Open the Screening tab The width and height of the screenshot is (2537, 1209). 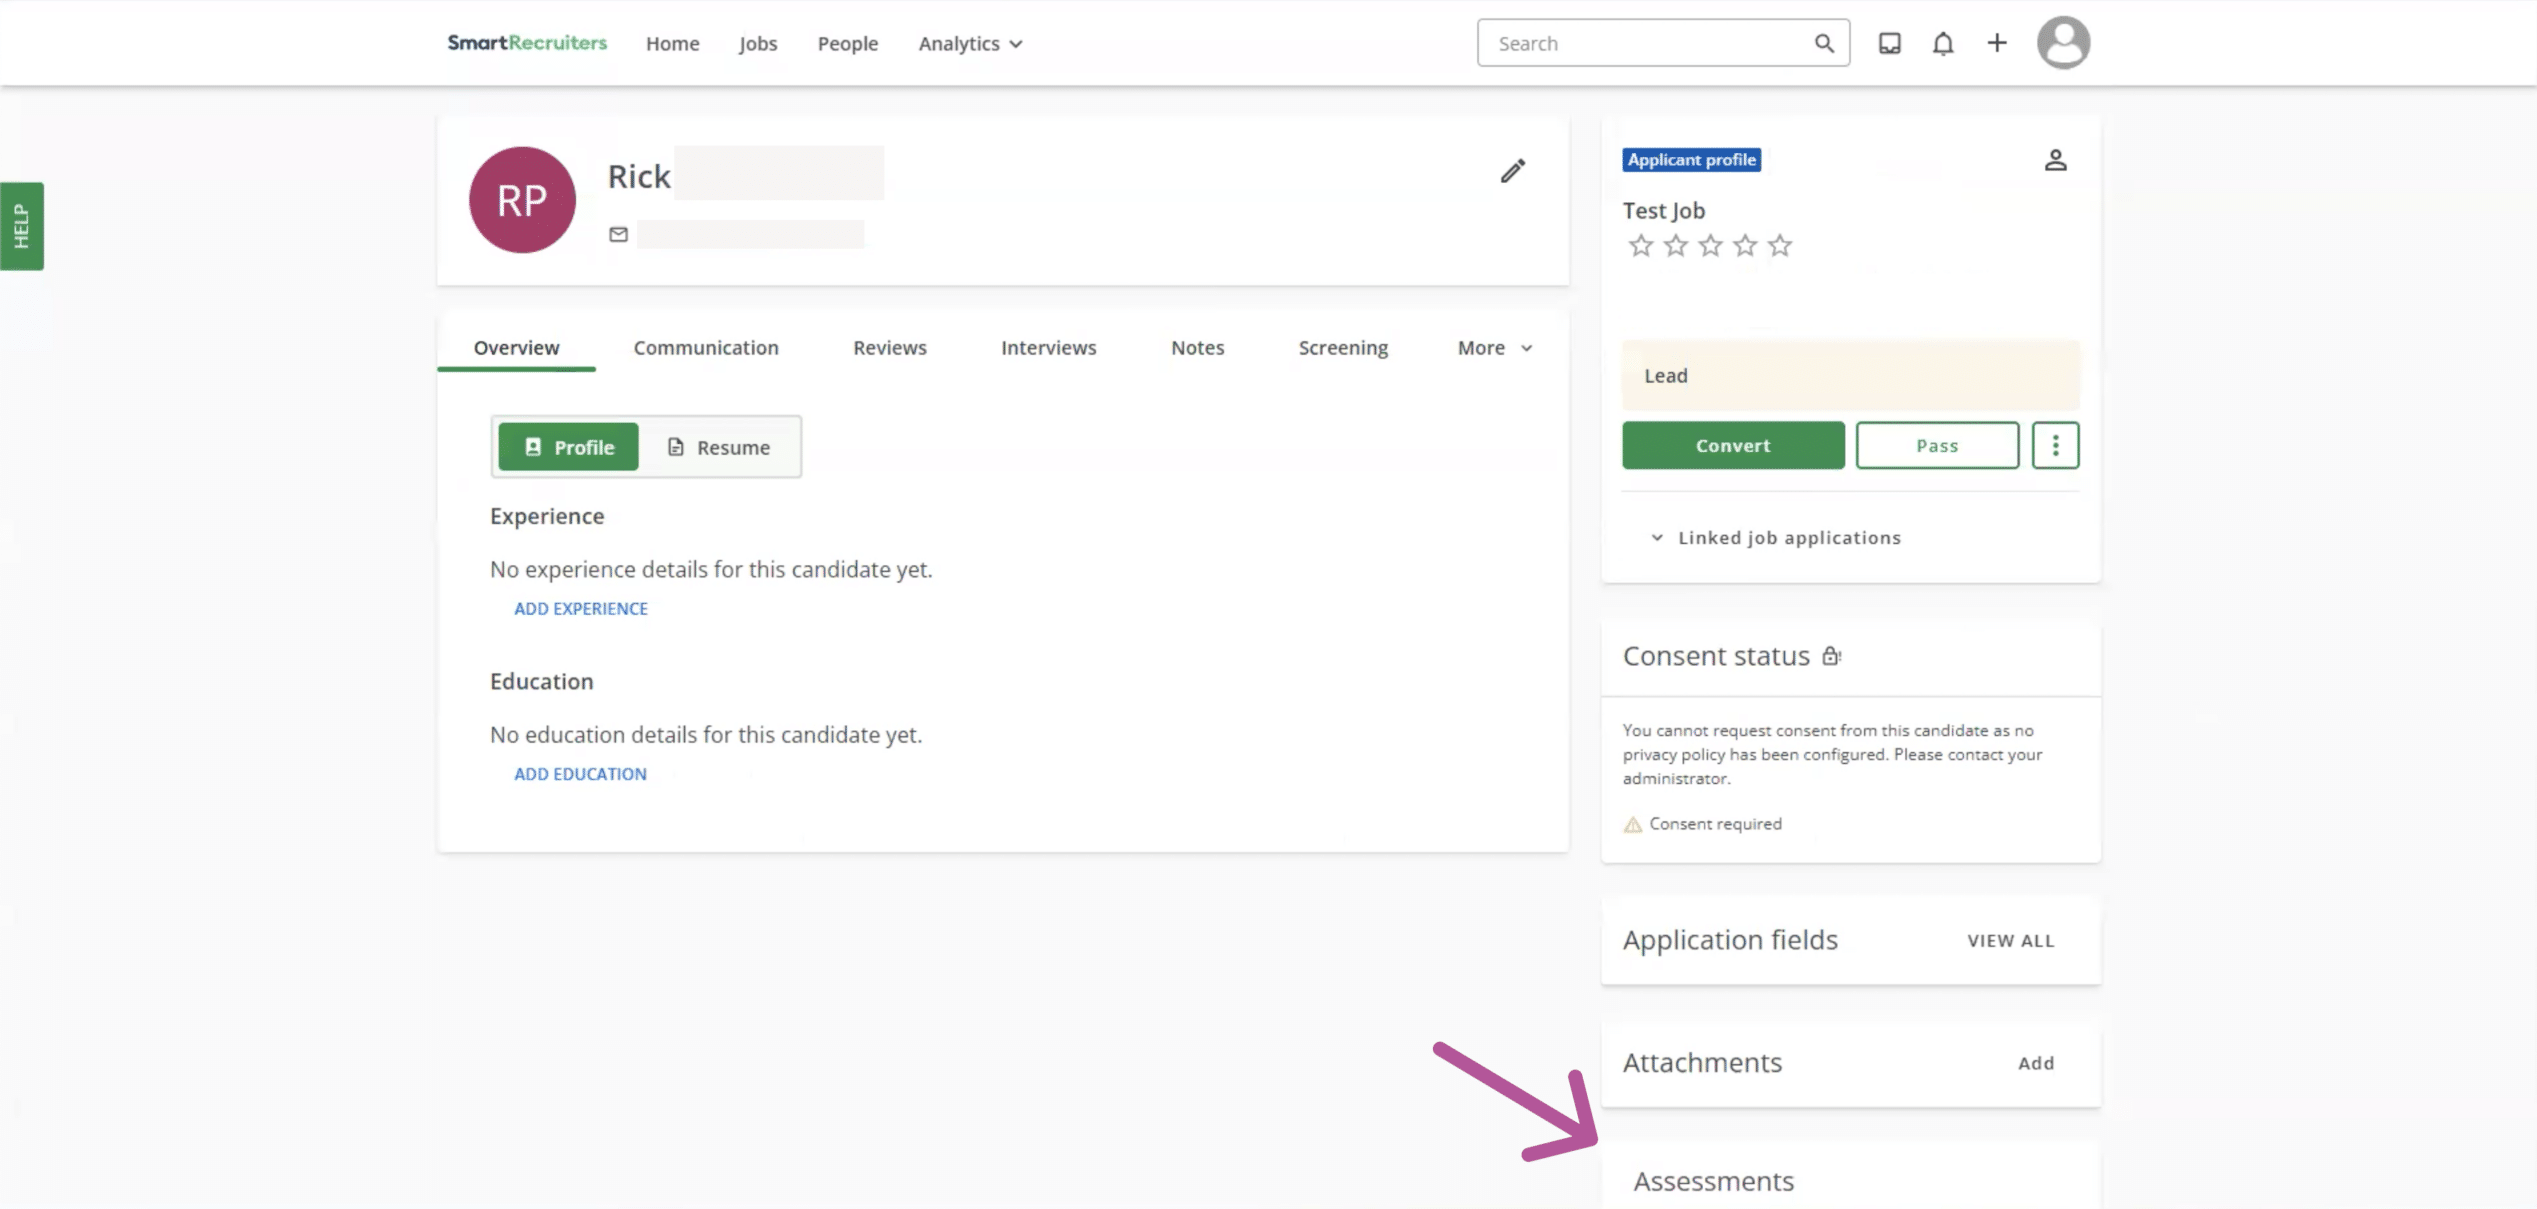[x=1342, y=347]
